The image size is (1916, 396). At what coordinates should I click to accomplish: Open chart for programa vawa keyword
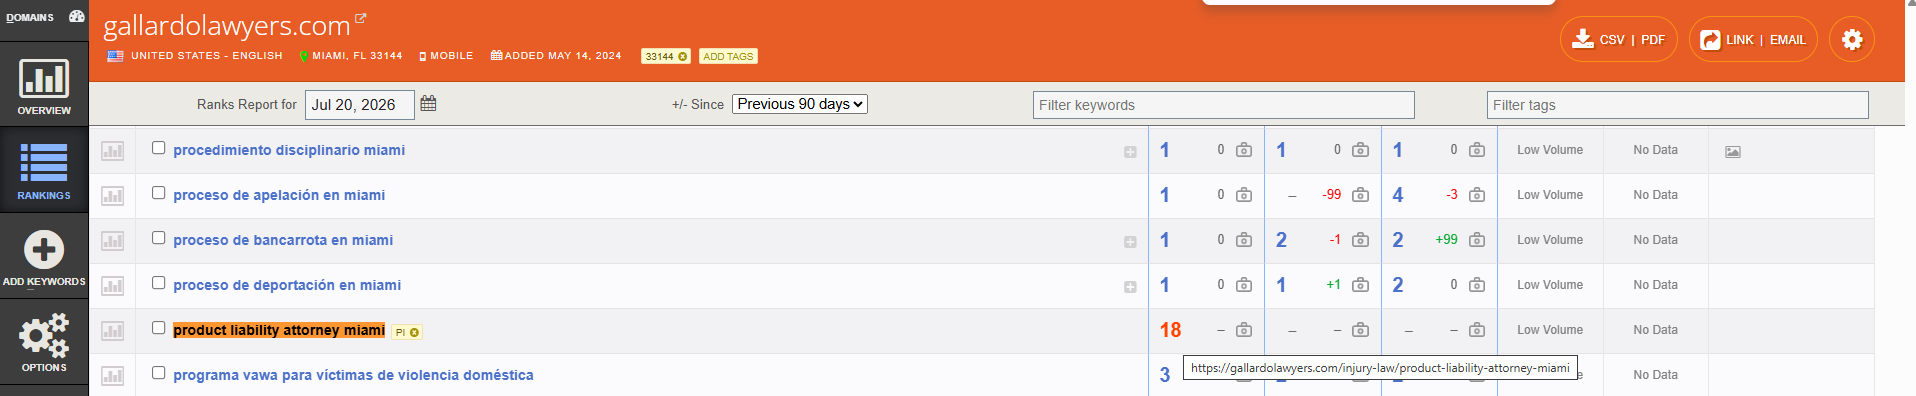point(112,376)
